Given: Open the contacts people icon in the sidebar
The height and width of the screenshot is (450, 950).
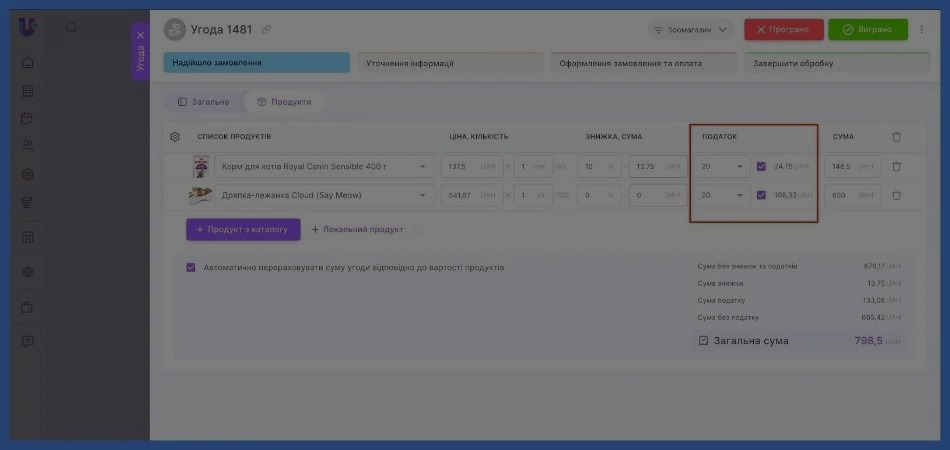Looking at the screenshot, I should tap(27, 146).
